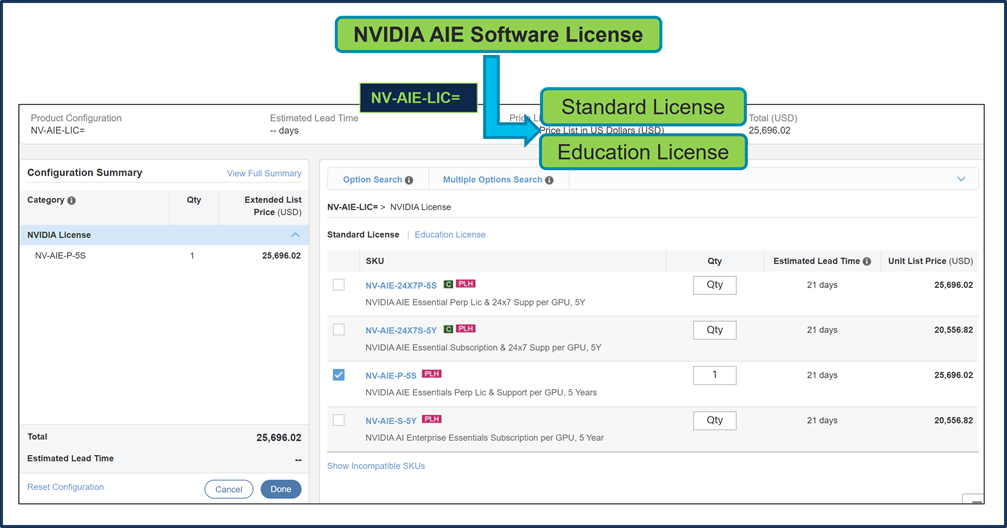
Task: Click Qty field for NV-AIE-24X7S-5Y
Action: (715, 330)
